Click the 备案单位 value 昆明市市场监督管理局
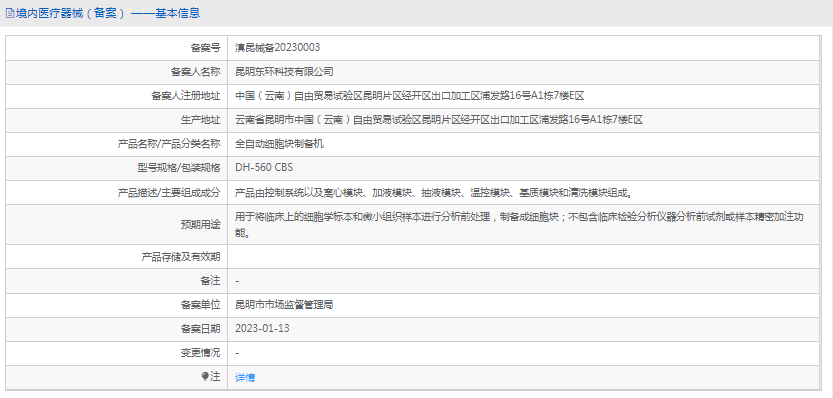The height and width of the screenshot is (398, 833). [284, 305]
